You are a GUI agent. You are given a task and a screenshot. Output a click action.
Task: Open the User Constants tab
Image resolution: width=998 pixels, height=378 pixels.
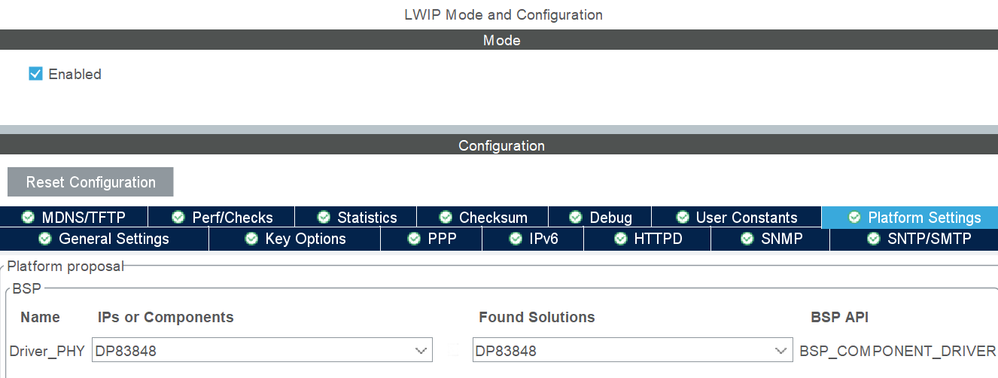[736, 217]
